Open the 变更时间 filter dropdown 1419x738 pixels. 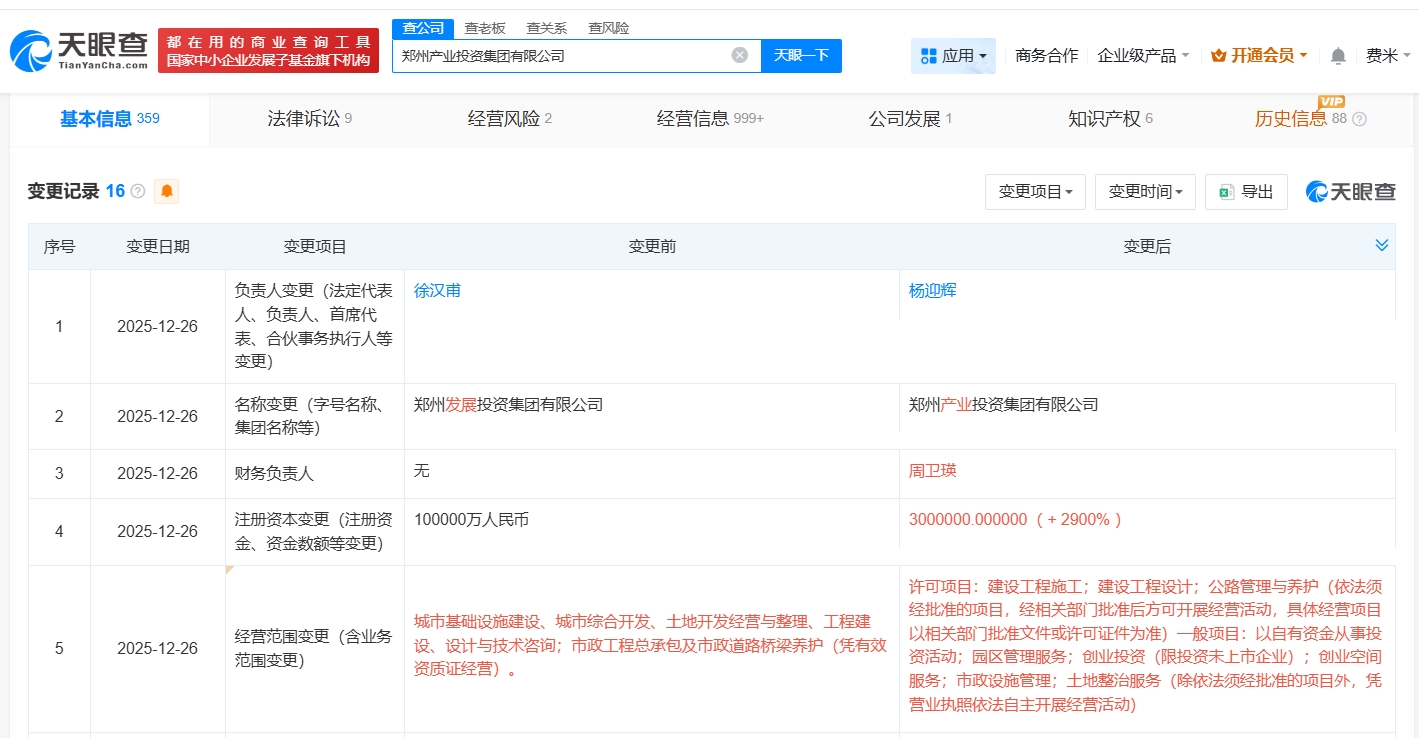(1145, 192)
